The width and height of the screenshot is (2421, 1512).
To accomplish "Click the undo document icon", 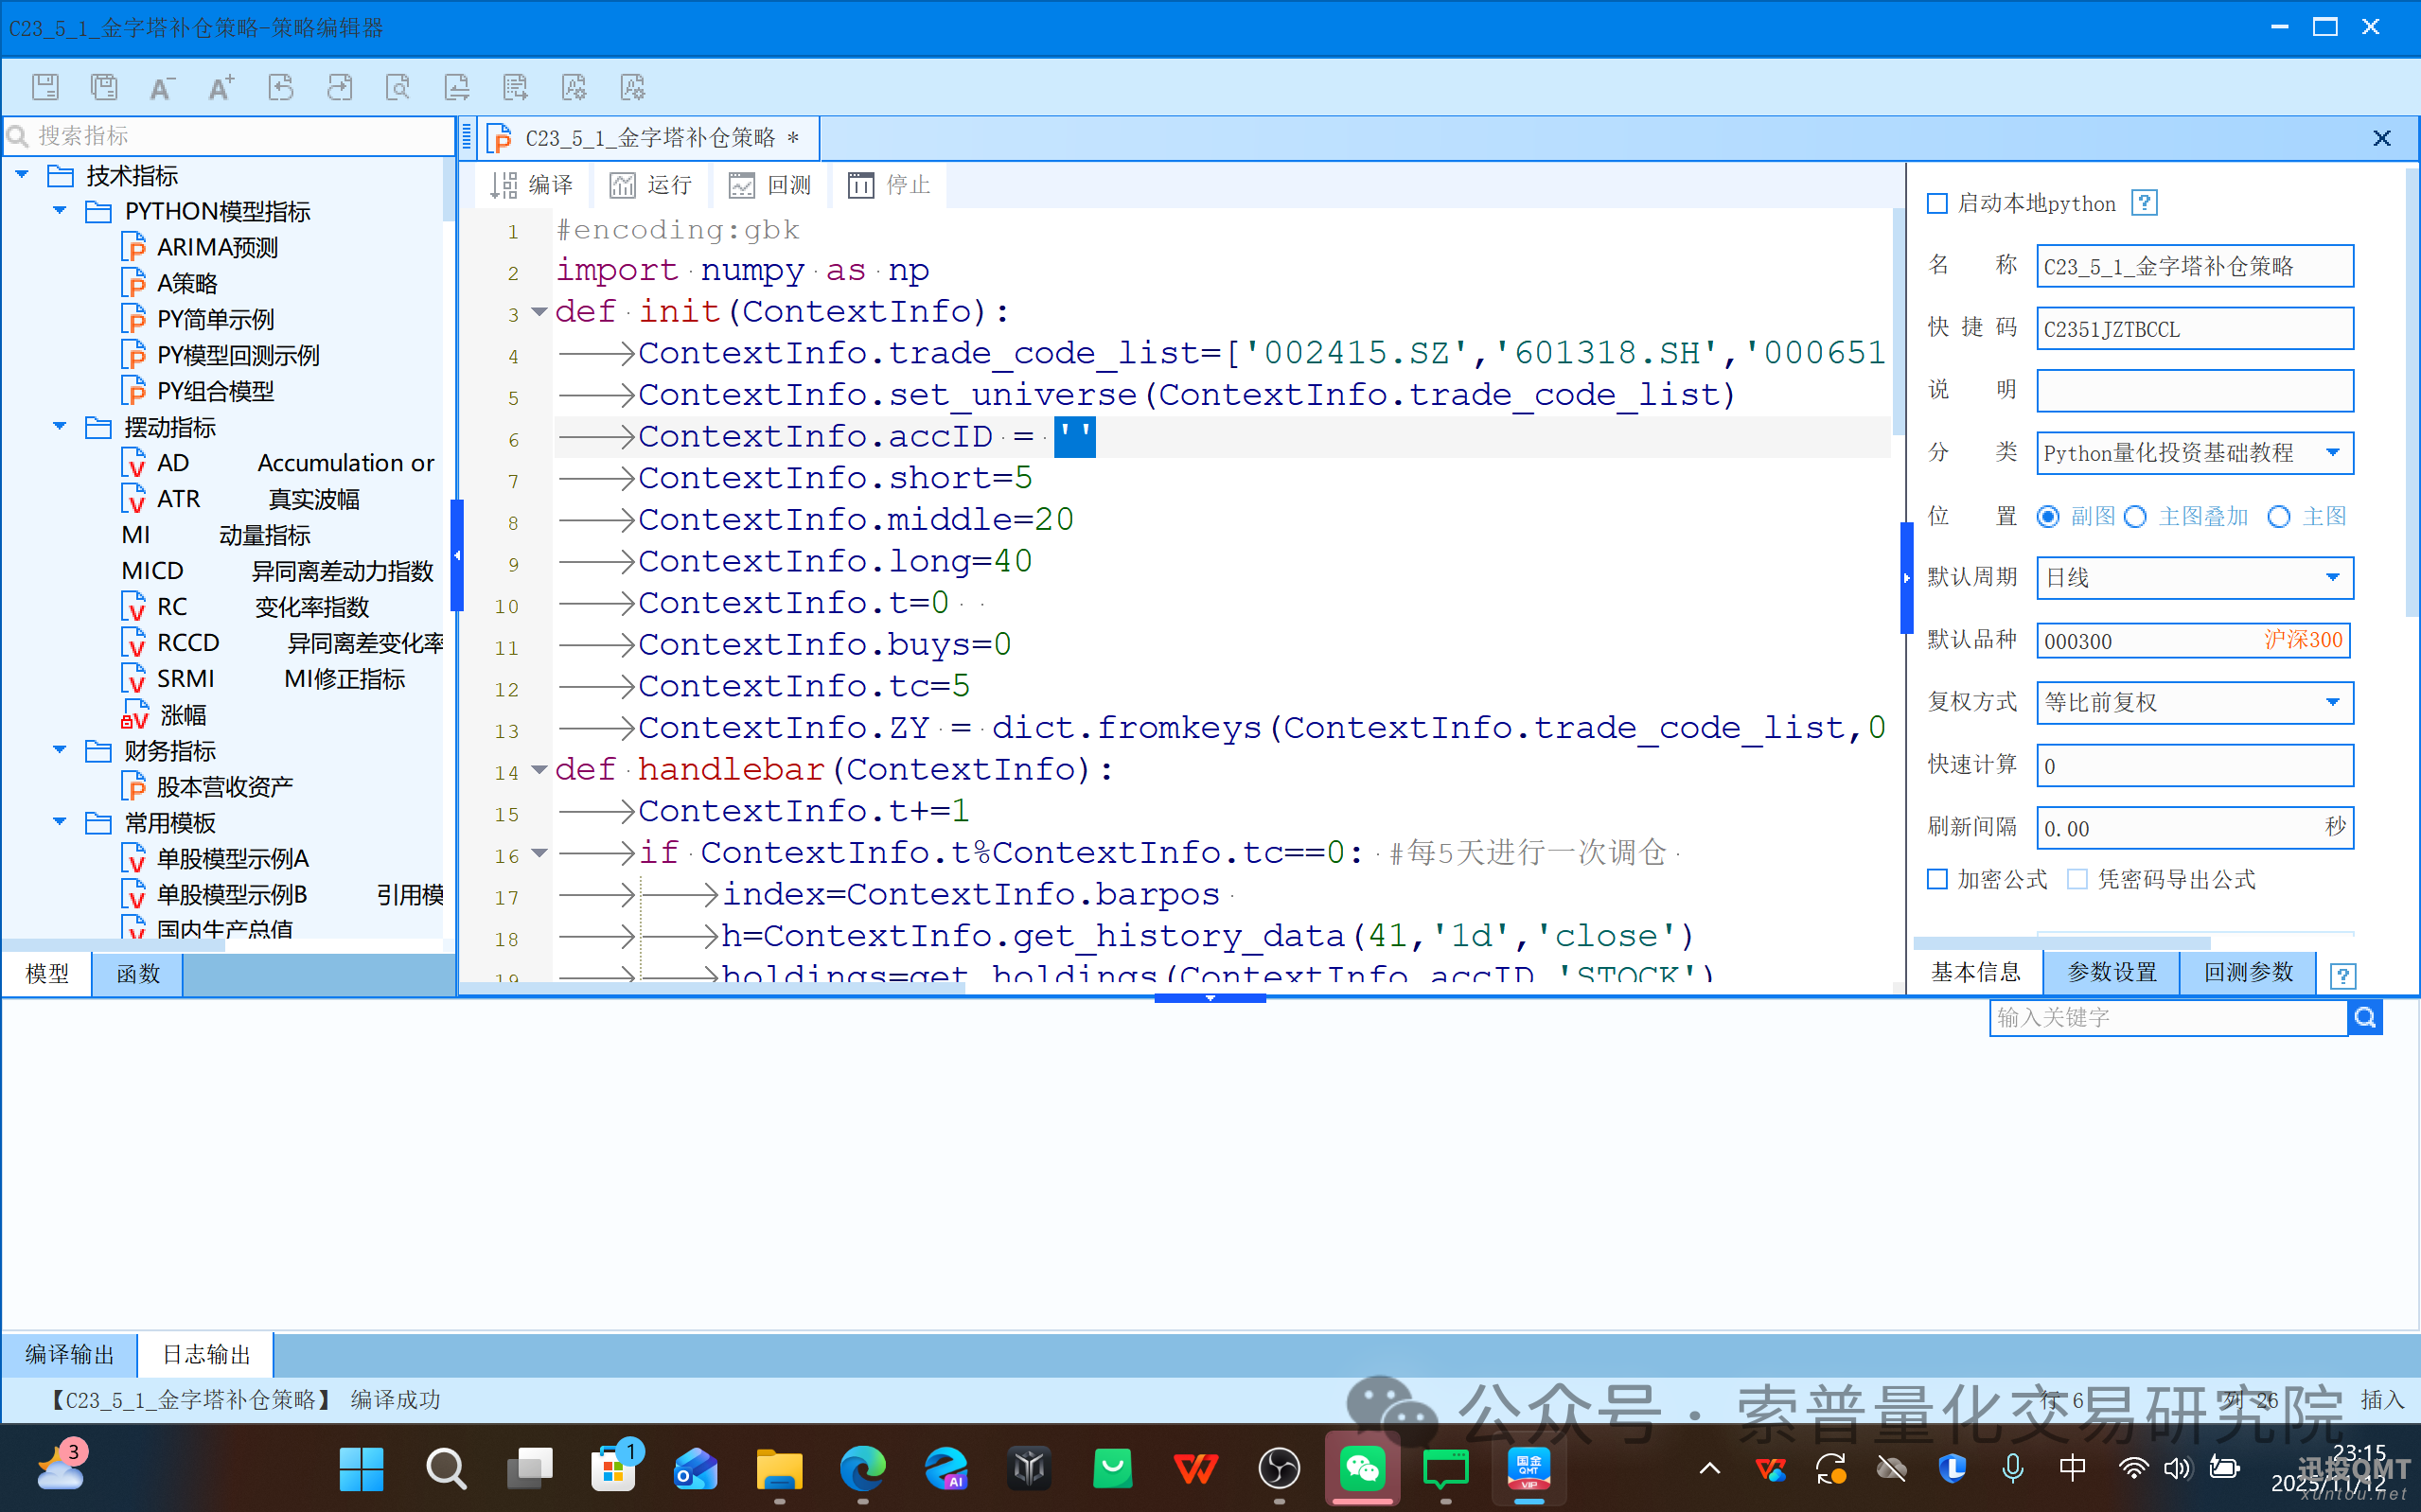I will point(281,87).
